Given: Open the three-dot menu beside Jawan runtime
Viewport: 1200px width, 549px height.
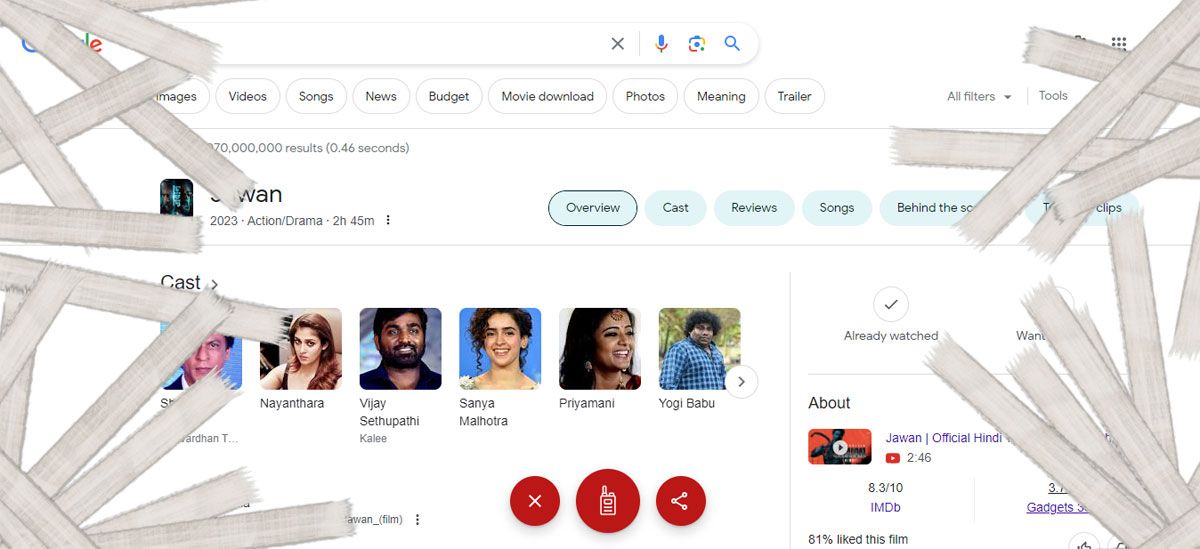Looking at the screenshot, I should click(x=388, y=220).
